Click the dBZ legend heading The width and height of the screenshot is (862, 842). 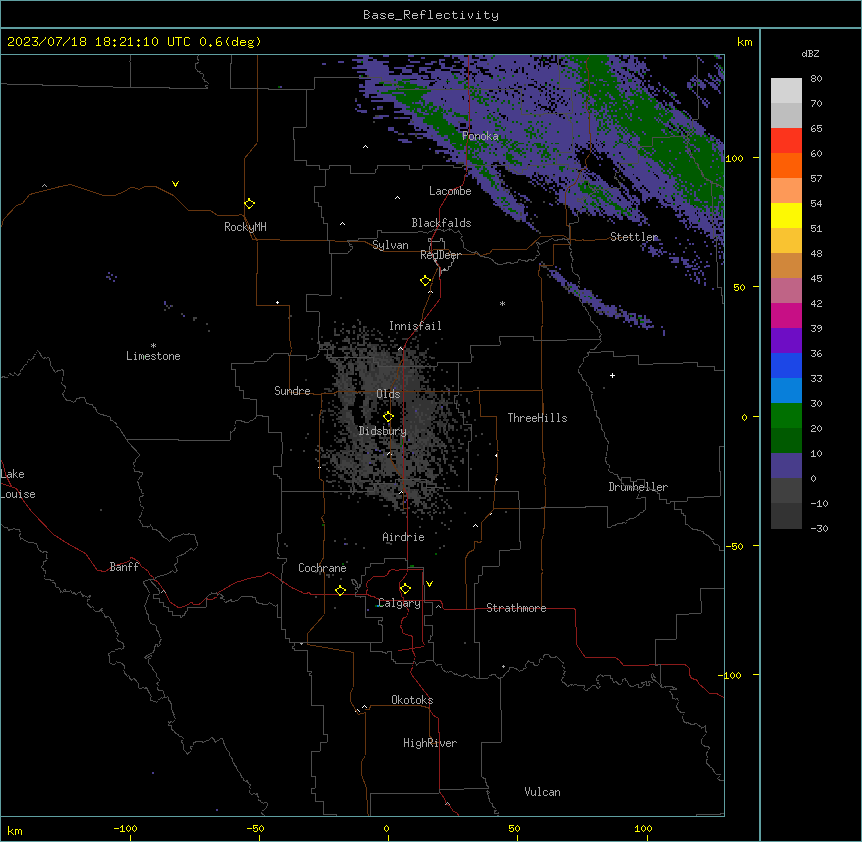click(x=810, y=54)
